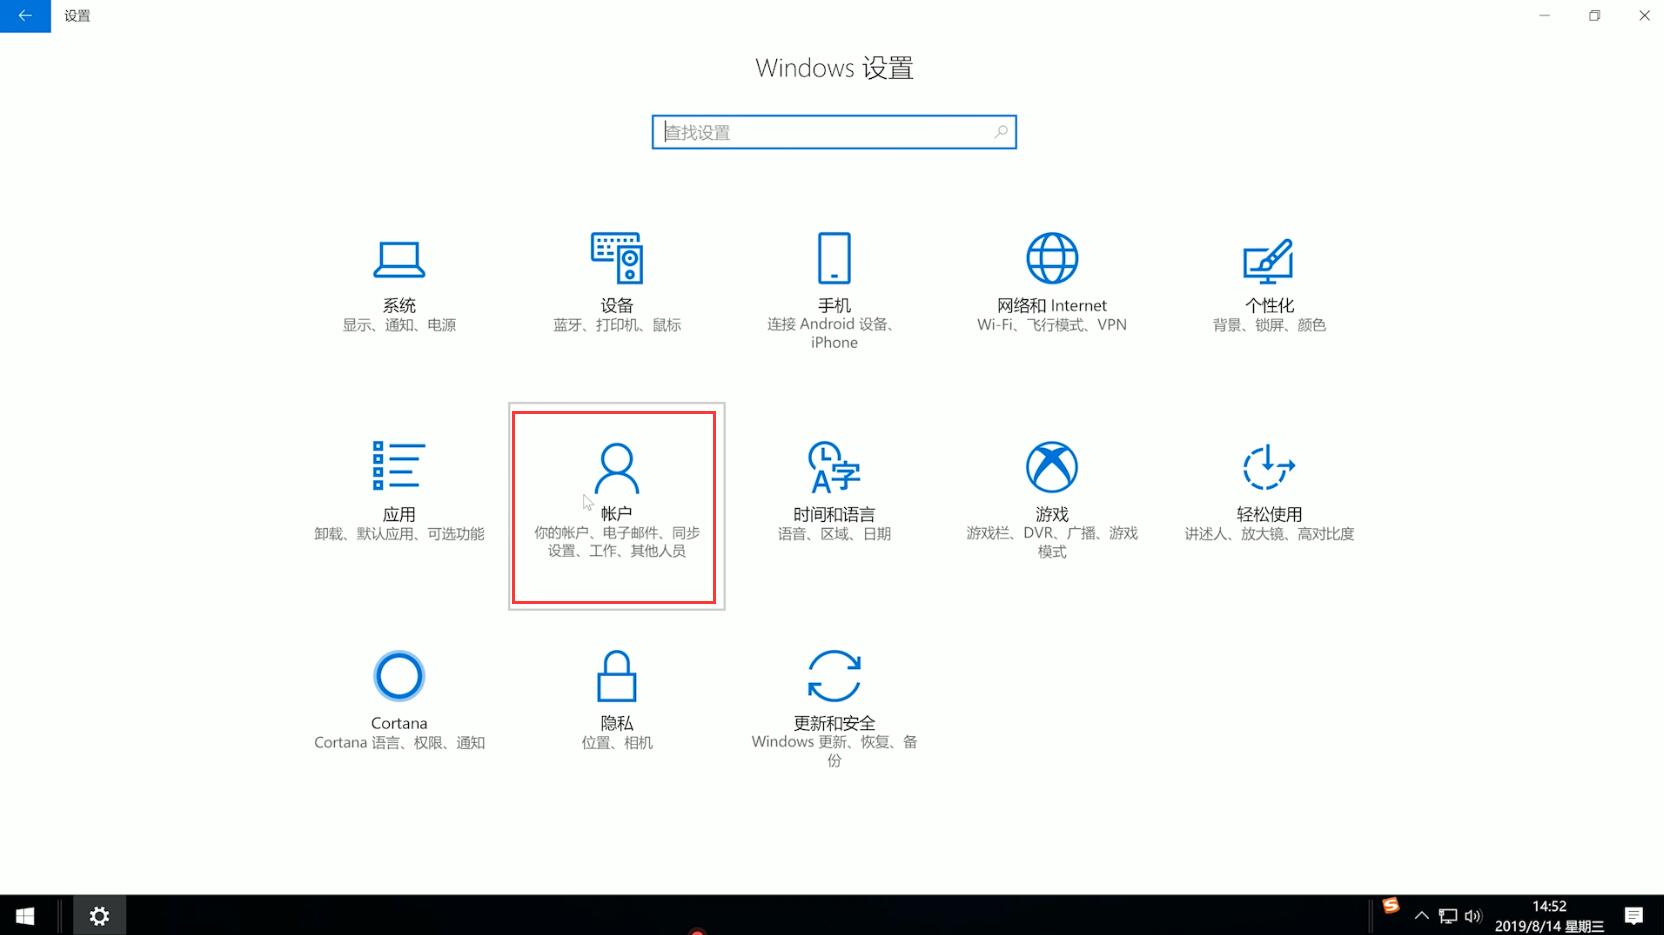1664x935 pixels.
Task: Open the 帐户 person icon
Action: click(616, 467)
